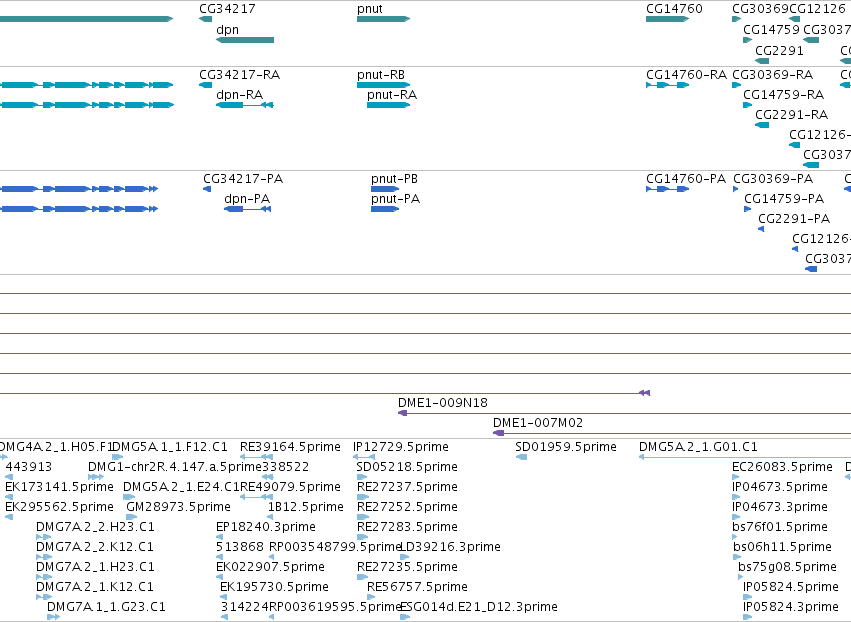
Task: Select the CG14760 gene label
Action: (674, 9)
